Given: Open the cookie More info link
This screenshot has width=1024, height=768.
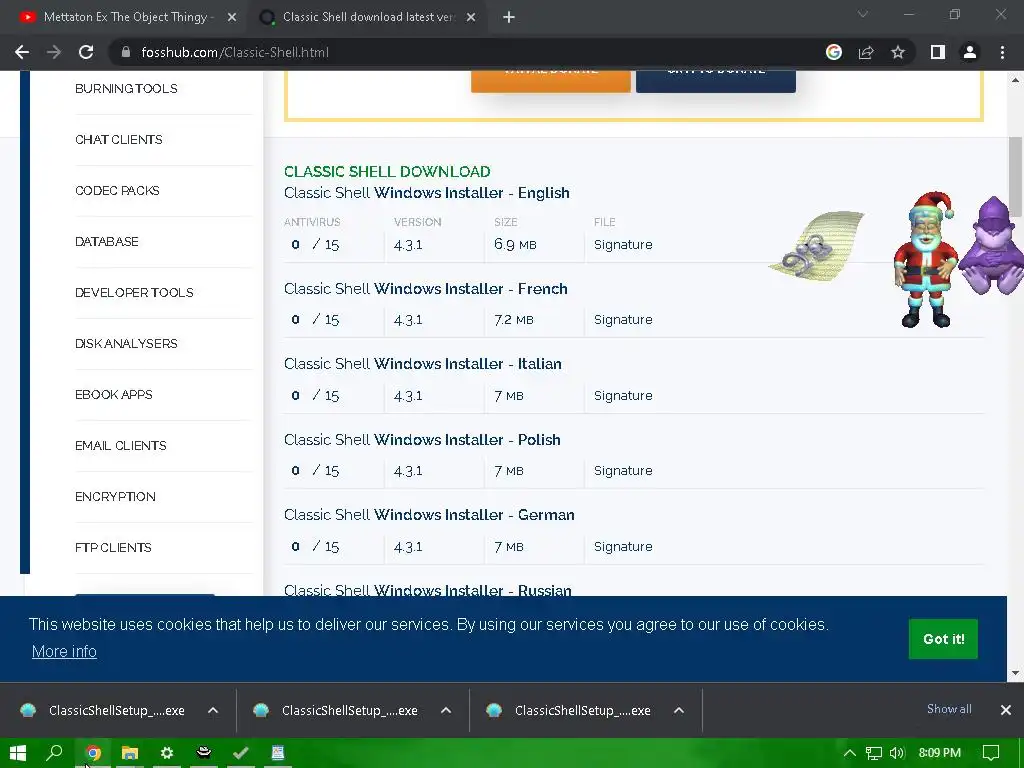Looking at the screenshot, I should point(64,651).
